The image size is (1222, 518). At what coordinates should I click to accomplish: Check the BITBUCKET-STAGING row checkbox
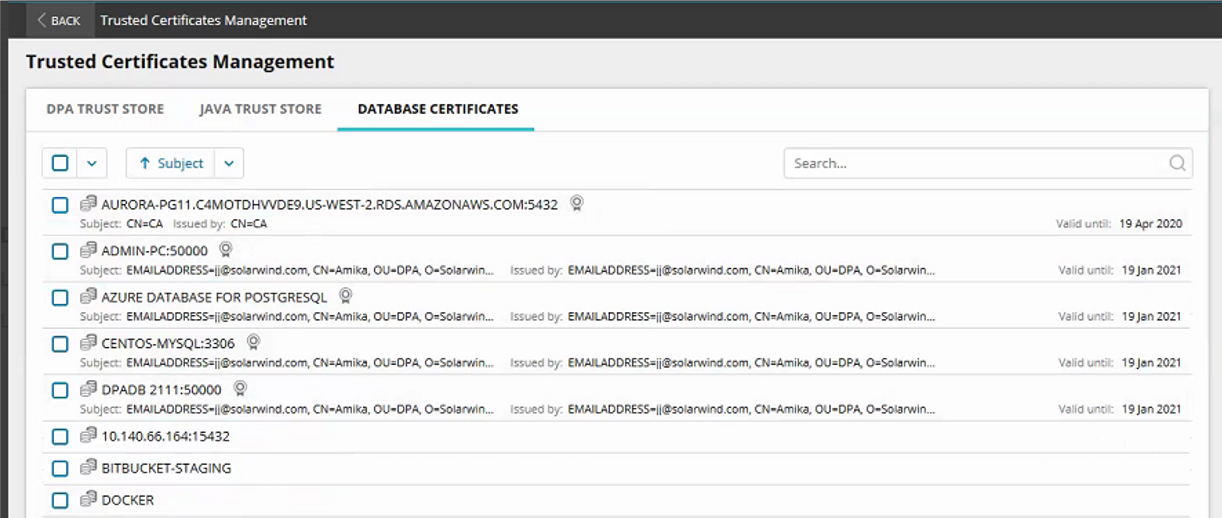coord(60,468)
